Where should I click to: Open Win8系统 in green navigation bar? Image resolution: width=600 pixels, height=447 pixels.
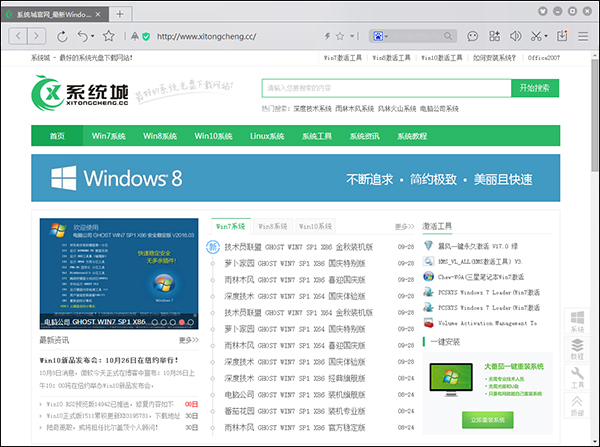(x=160, y=136)
